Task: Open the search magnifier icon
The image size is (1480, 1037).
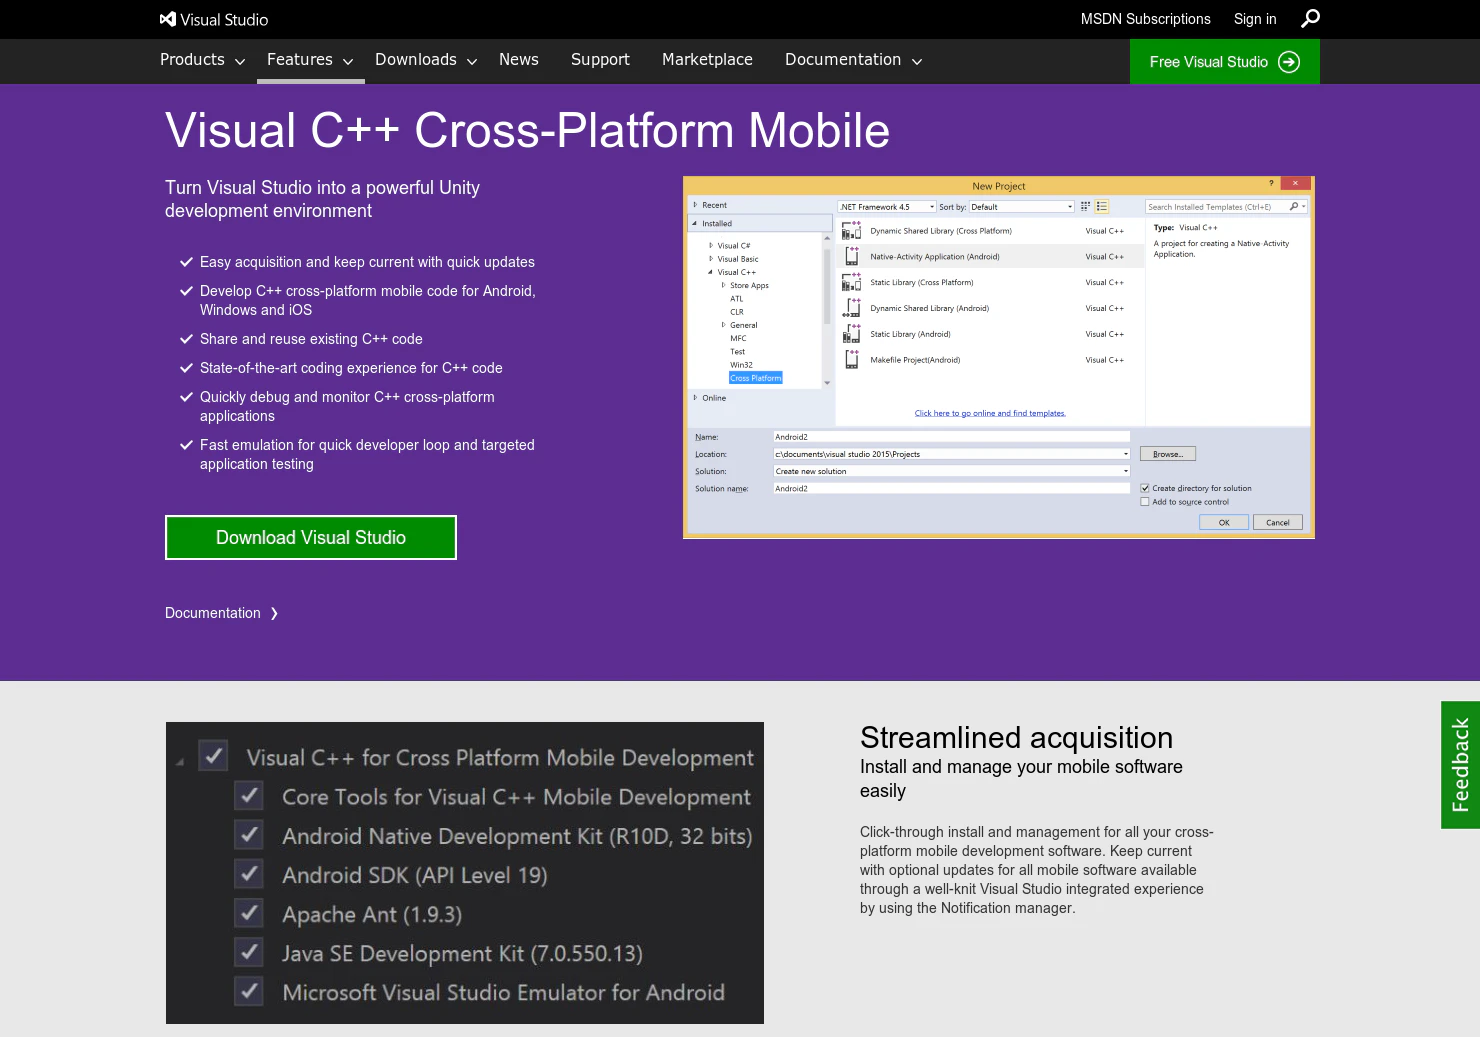Action: (x=1310, y=19)
